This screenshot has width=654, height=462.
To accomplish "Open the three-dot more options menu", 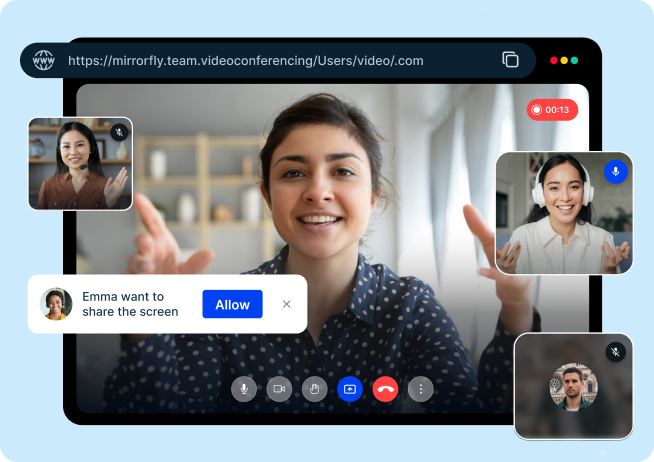I will pyautogui.click(x=421, y=389).
